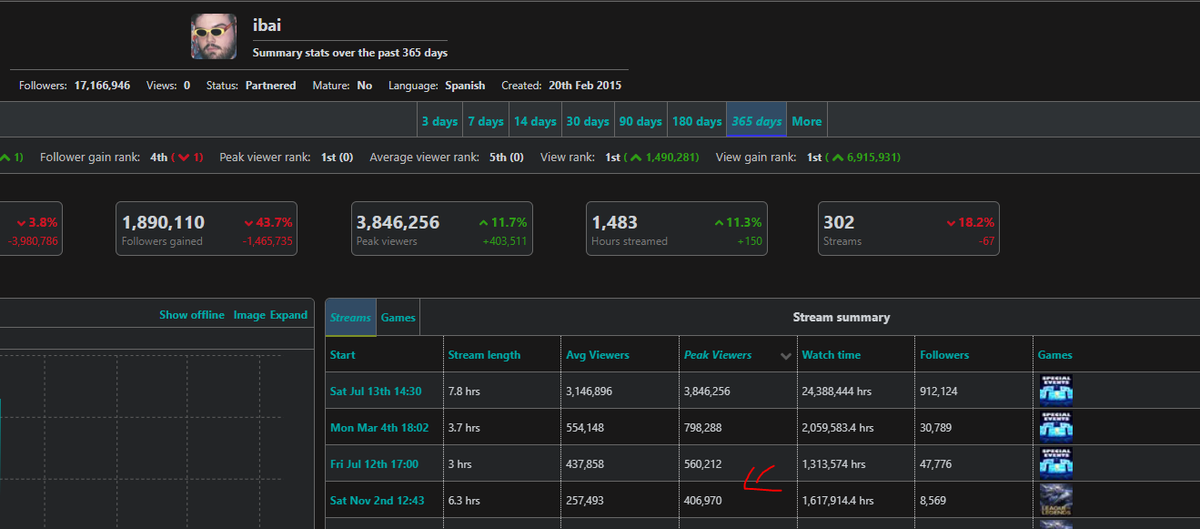Click the Average viewer rank 5th text

446,157
